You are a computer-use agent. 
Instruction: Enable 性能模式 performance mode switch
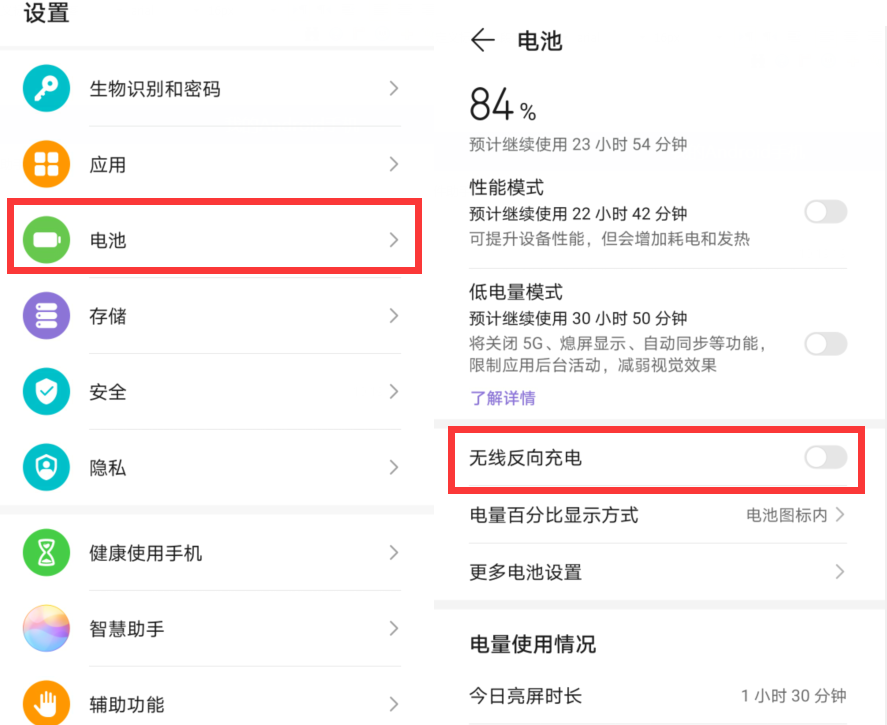(825, 212)
